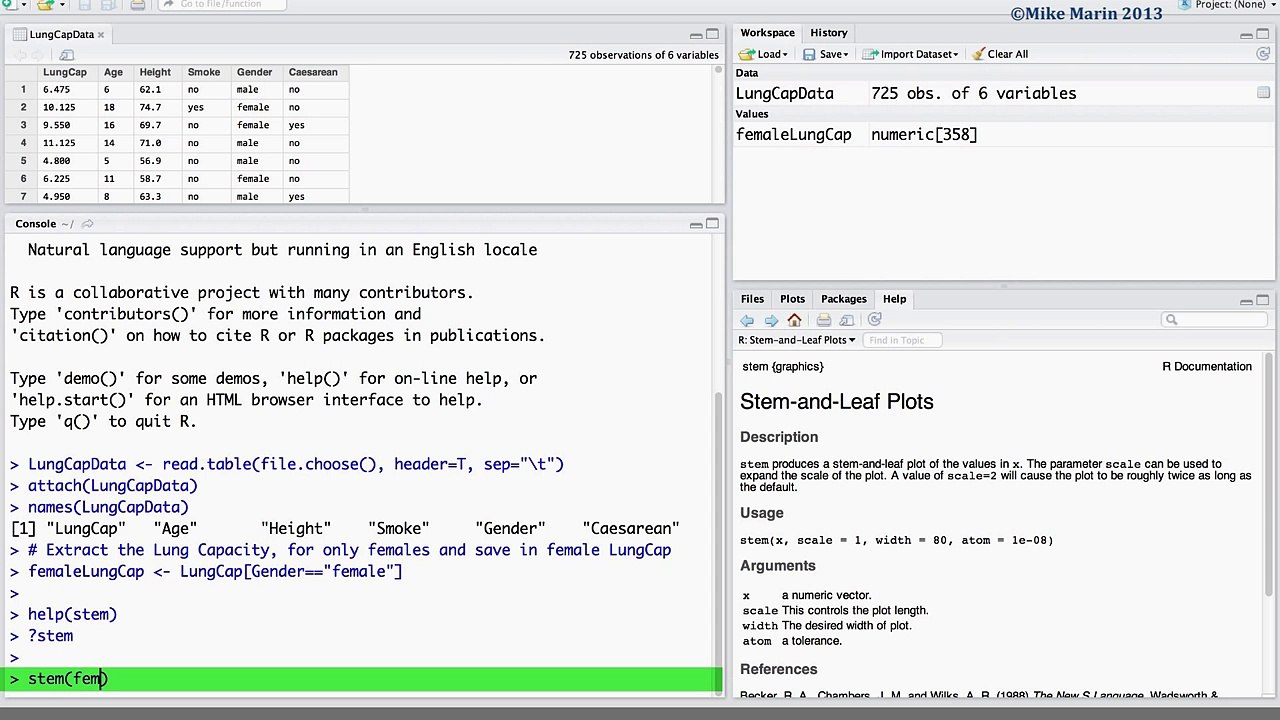Screen dimensions: 1280x720
Task: Switch to the Files tab
Action: (752, 299)
